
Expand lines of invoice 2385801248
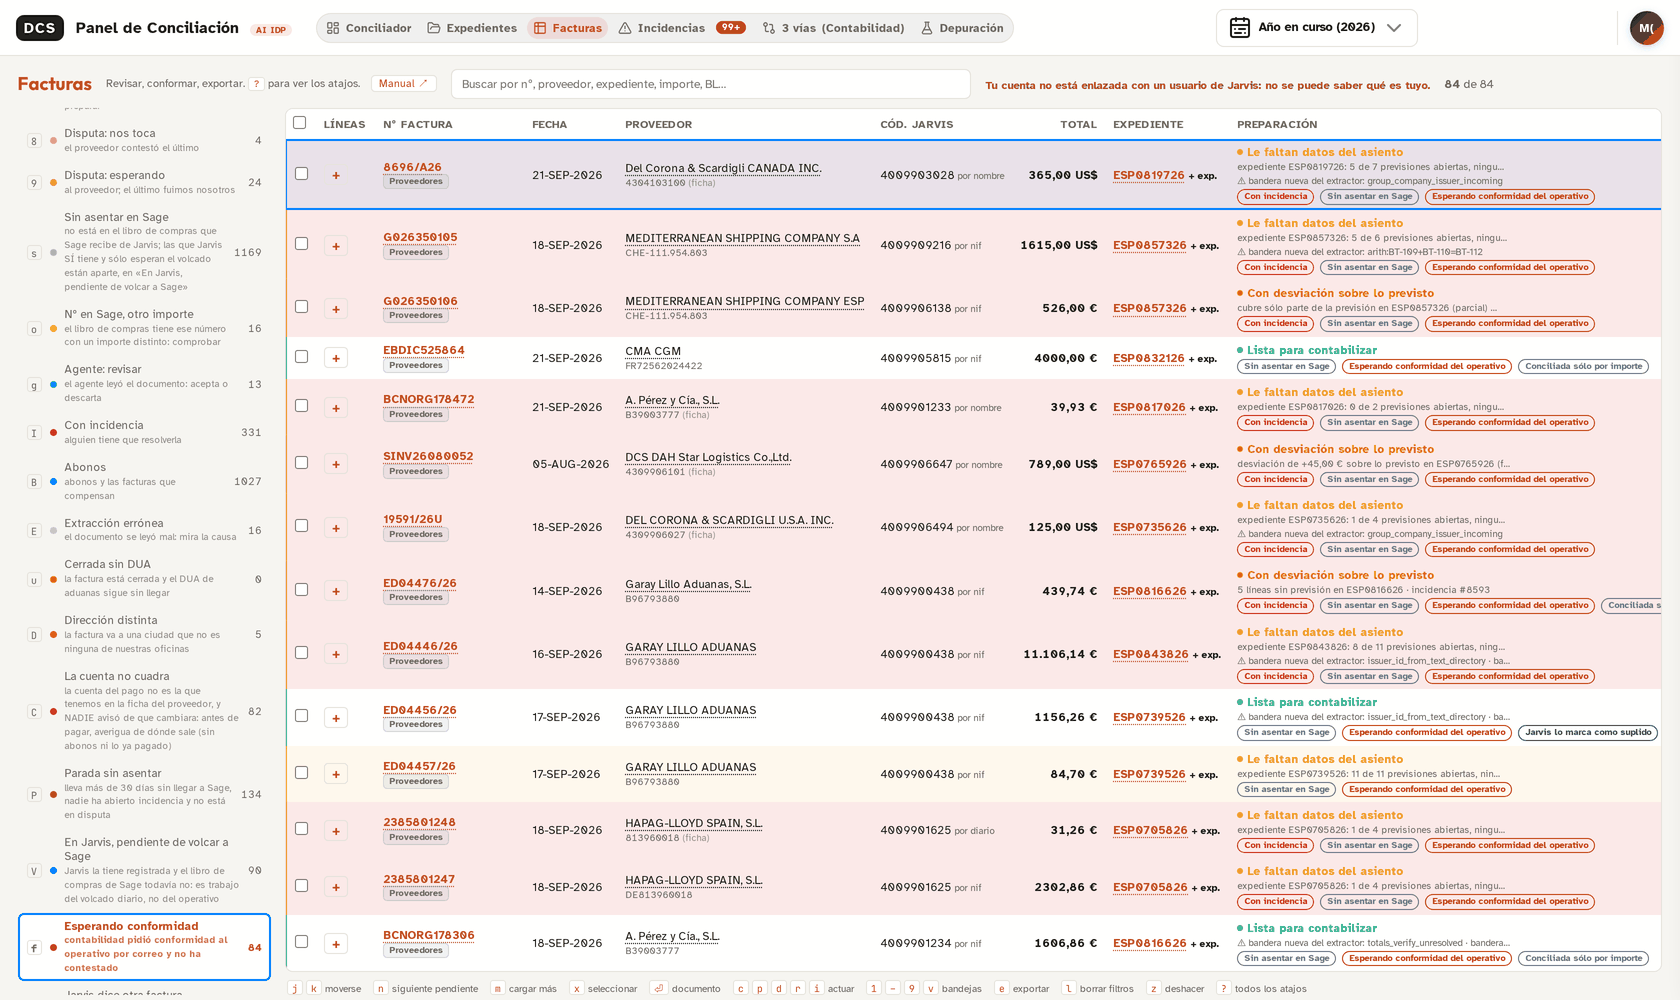(336, 831)
